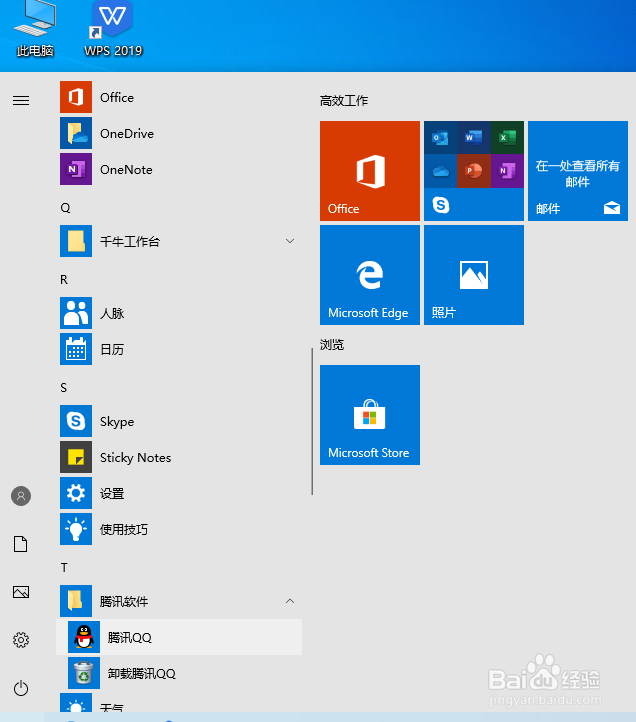Click the 浏览 group heading
This screenshot has height=722, width=636.
pos(332,344)
